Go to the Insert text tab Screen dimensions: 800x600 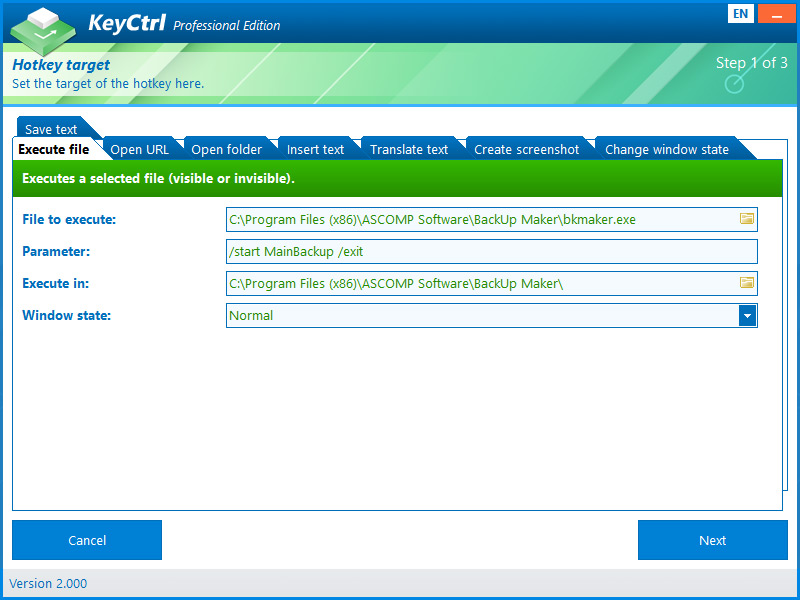point(315,149)
